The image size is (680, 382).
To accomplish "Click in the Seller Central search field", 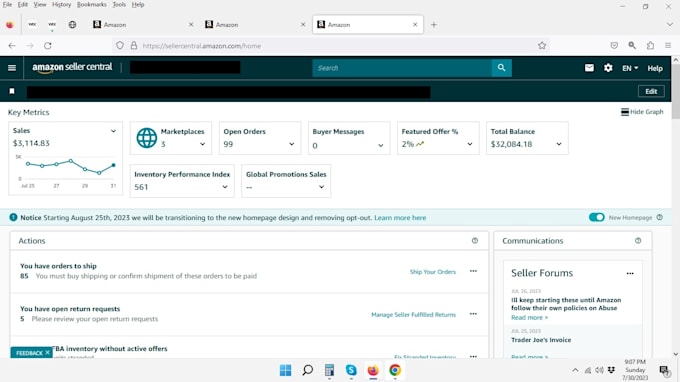I will pyautogui.click(x=402, y=68).
